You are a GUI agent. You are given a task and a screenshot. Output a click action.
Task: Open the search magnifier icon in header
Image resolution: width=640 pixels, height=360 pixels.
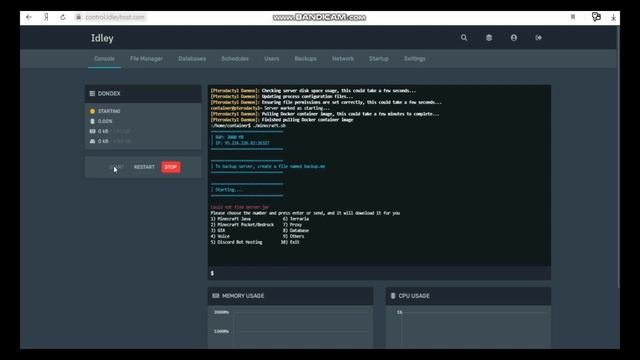coord(464,38)
